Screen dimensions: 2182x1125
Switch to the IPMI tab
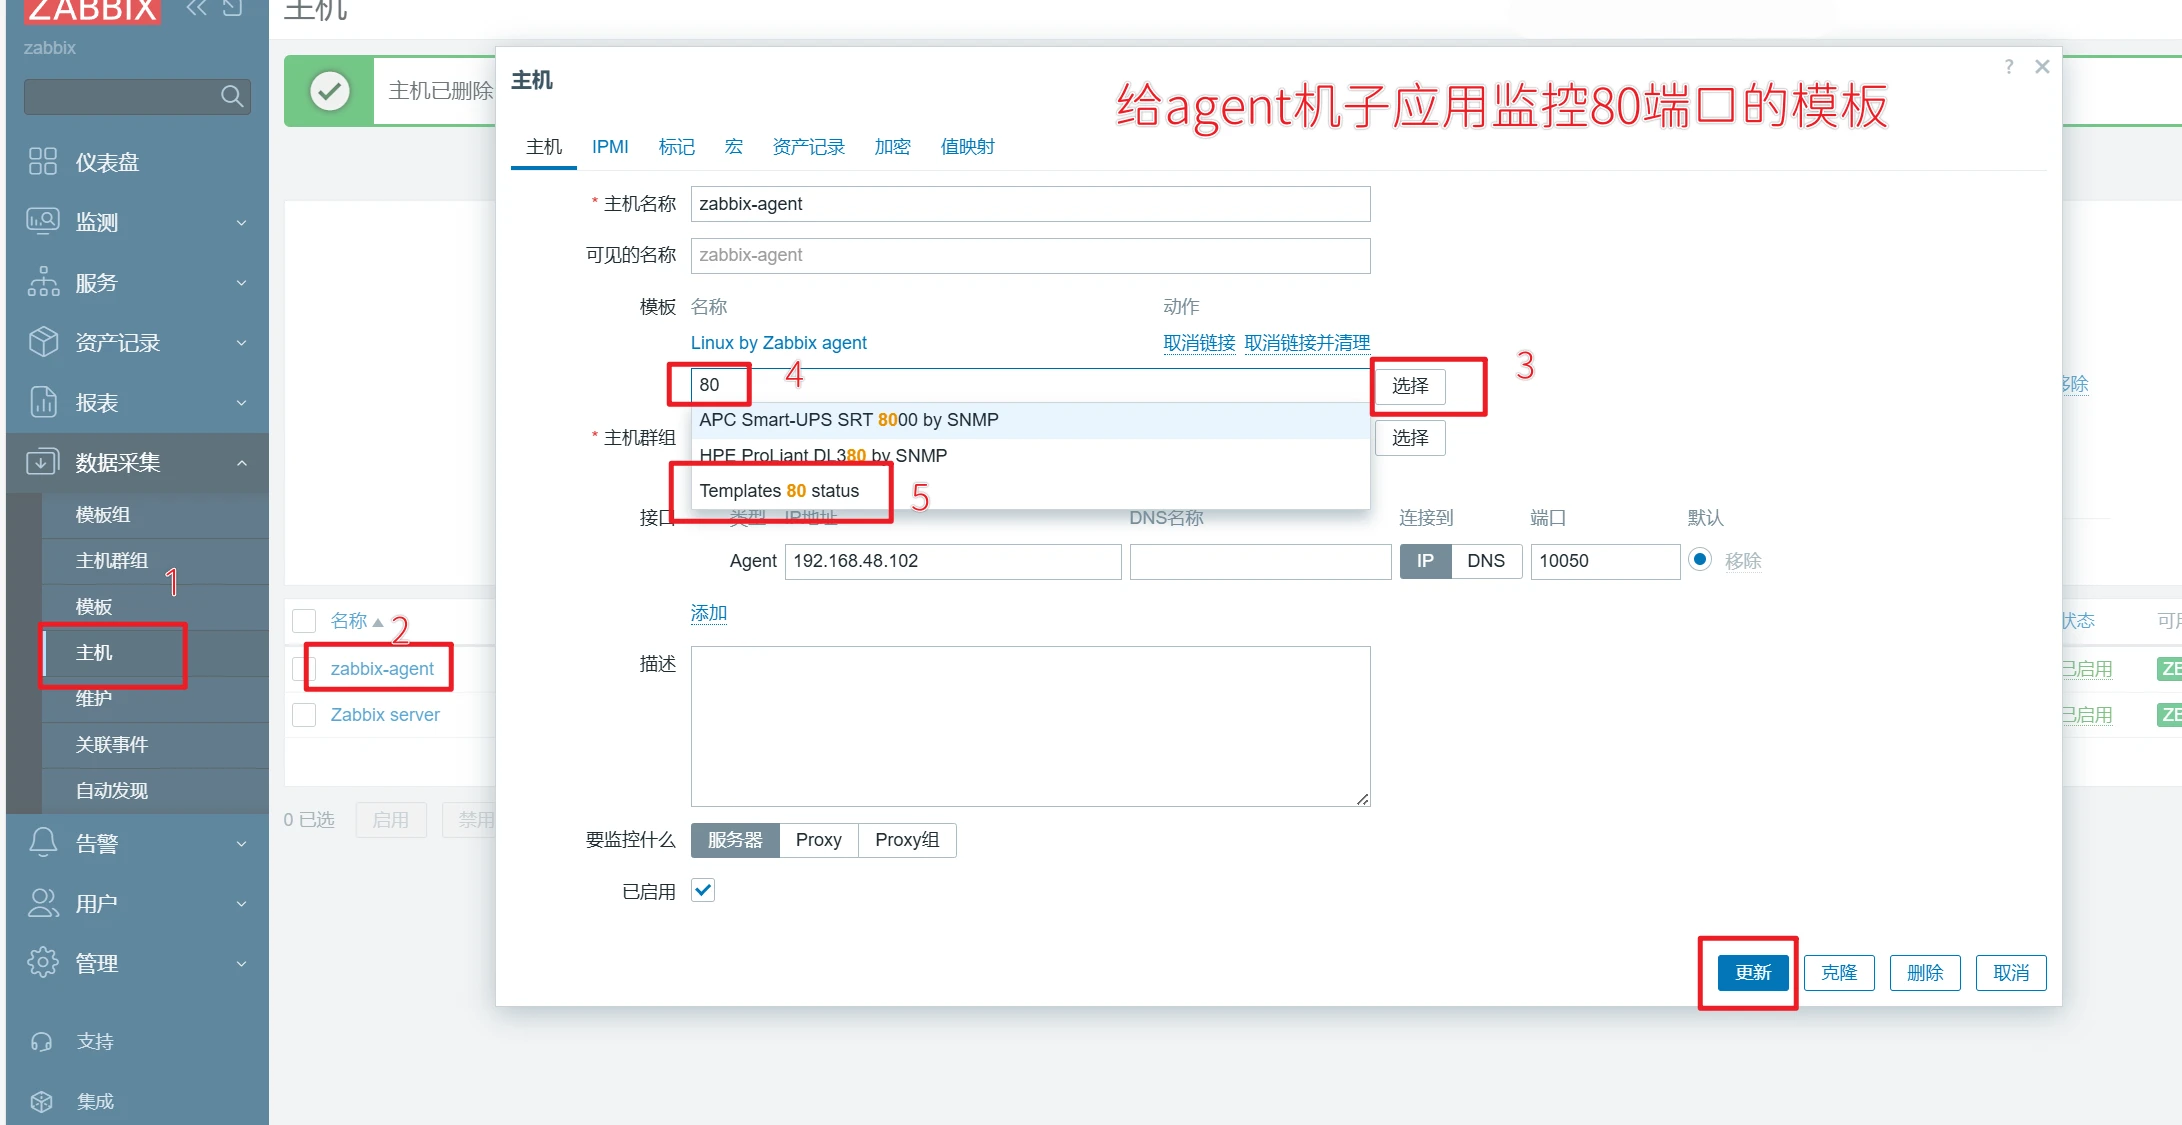coord(610,147)
